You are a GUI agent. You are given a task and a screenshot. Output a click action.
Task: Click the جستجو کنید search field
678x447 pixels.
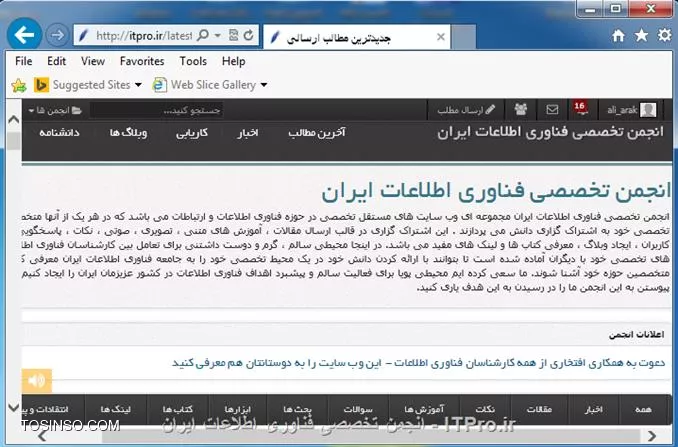tap(157, 110)
